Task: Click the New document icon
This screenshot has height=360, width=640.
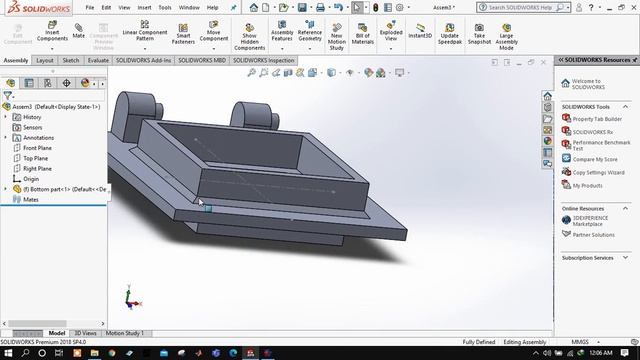Action: (266, 7)
